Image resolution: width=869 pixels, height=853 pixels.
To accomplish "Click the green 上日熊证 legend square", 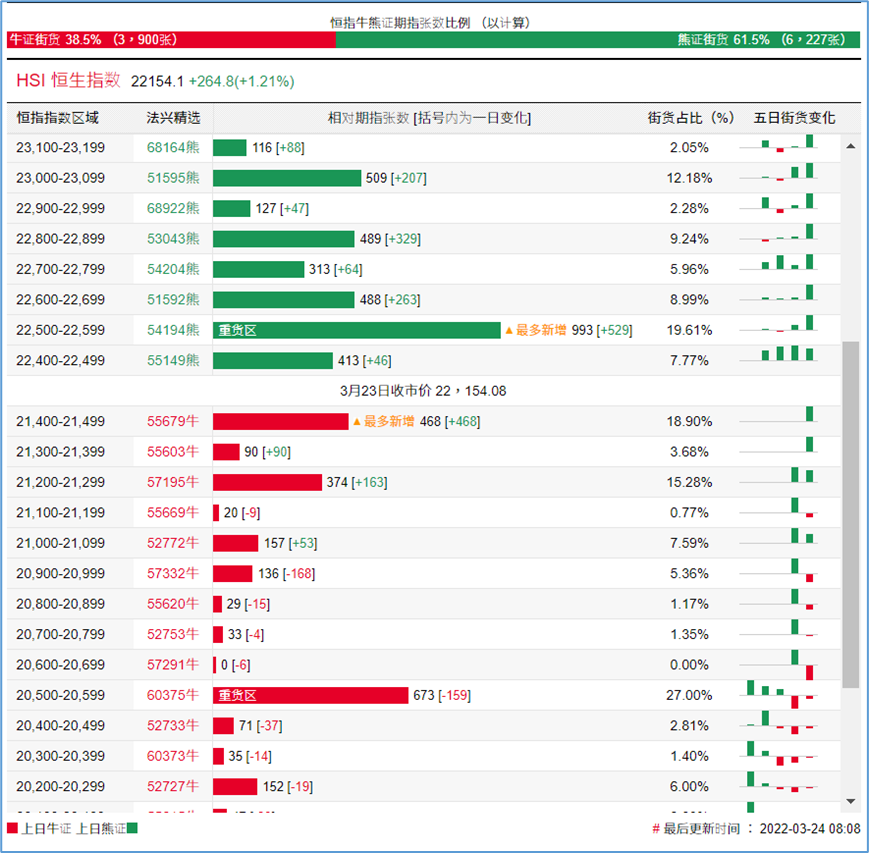I will [132, 829].
